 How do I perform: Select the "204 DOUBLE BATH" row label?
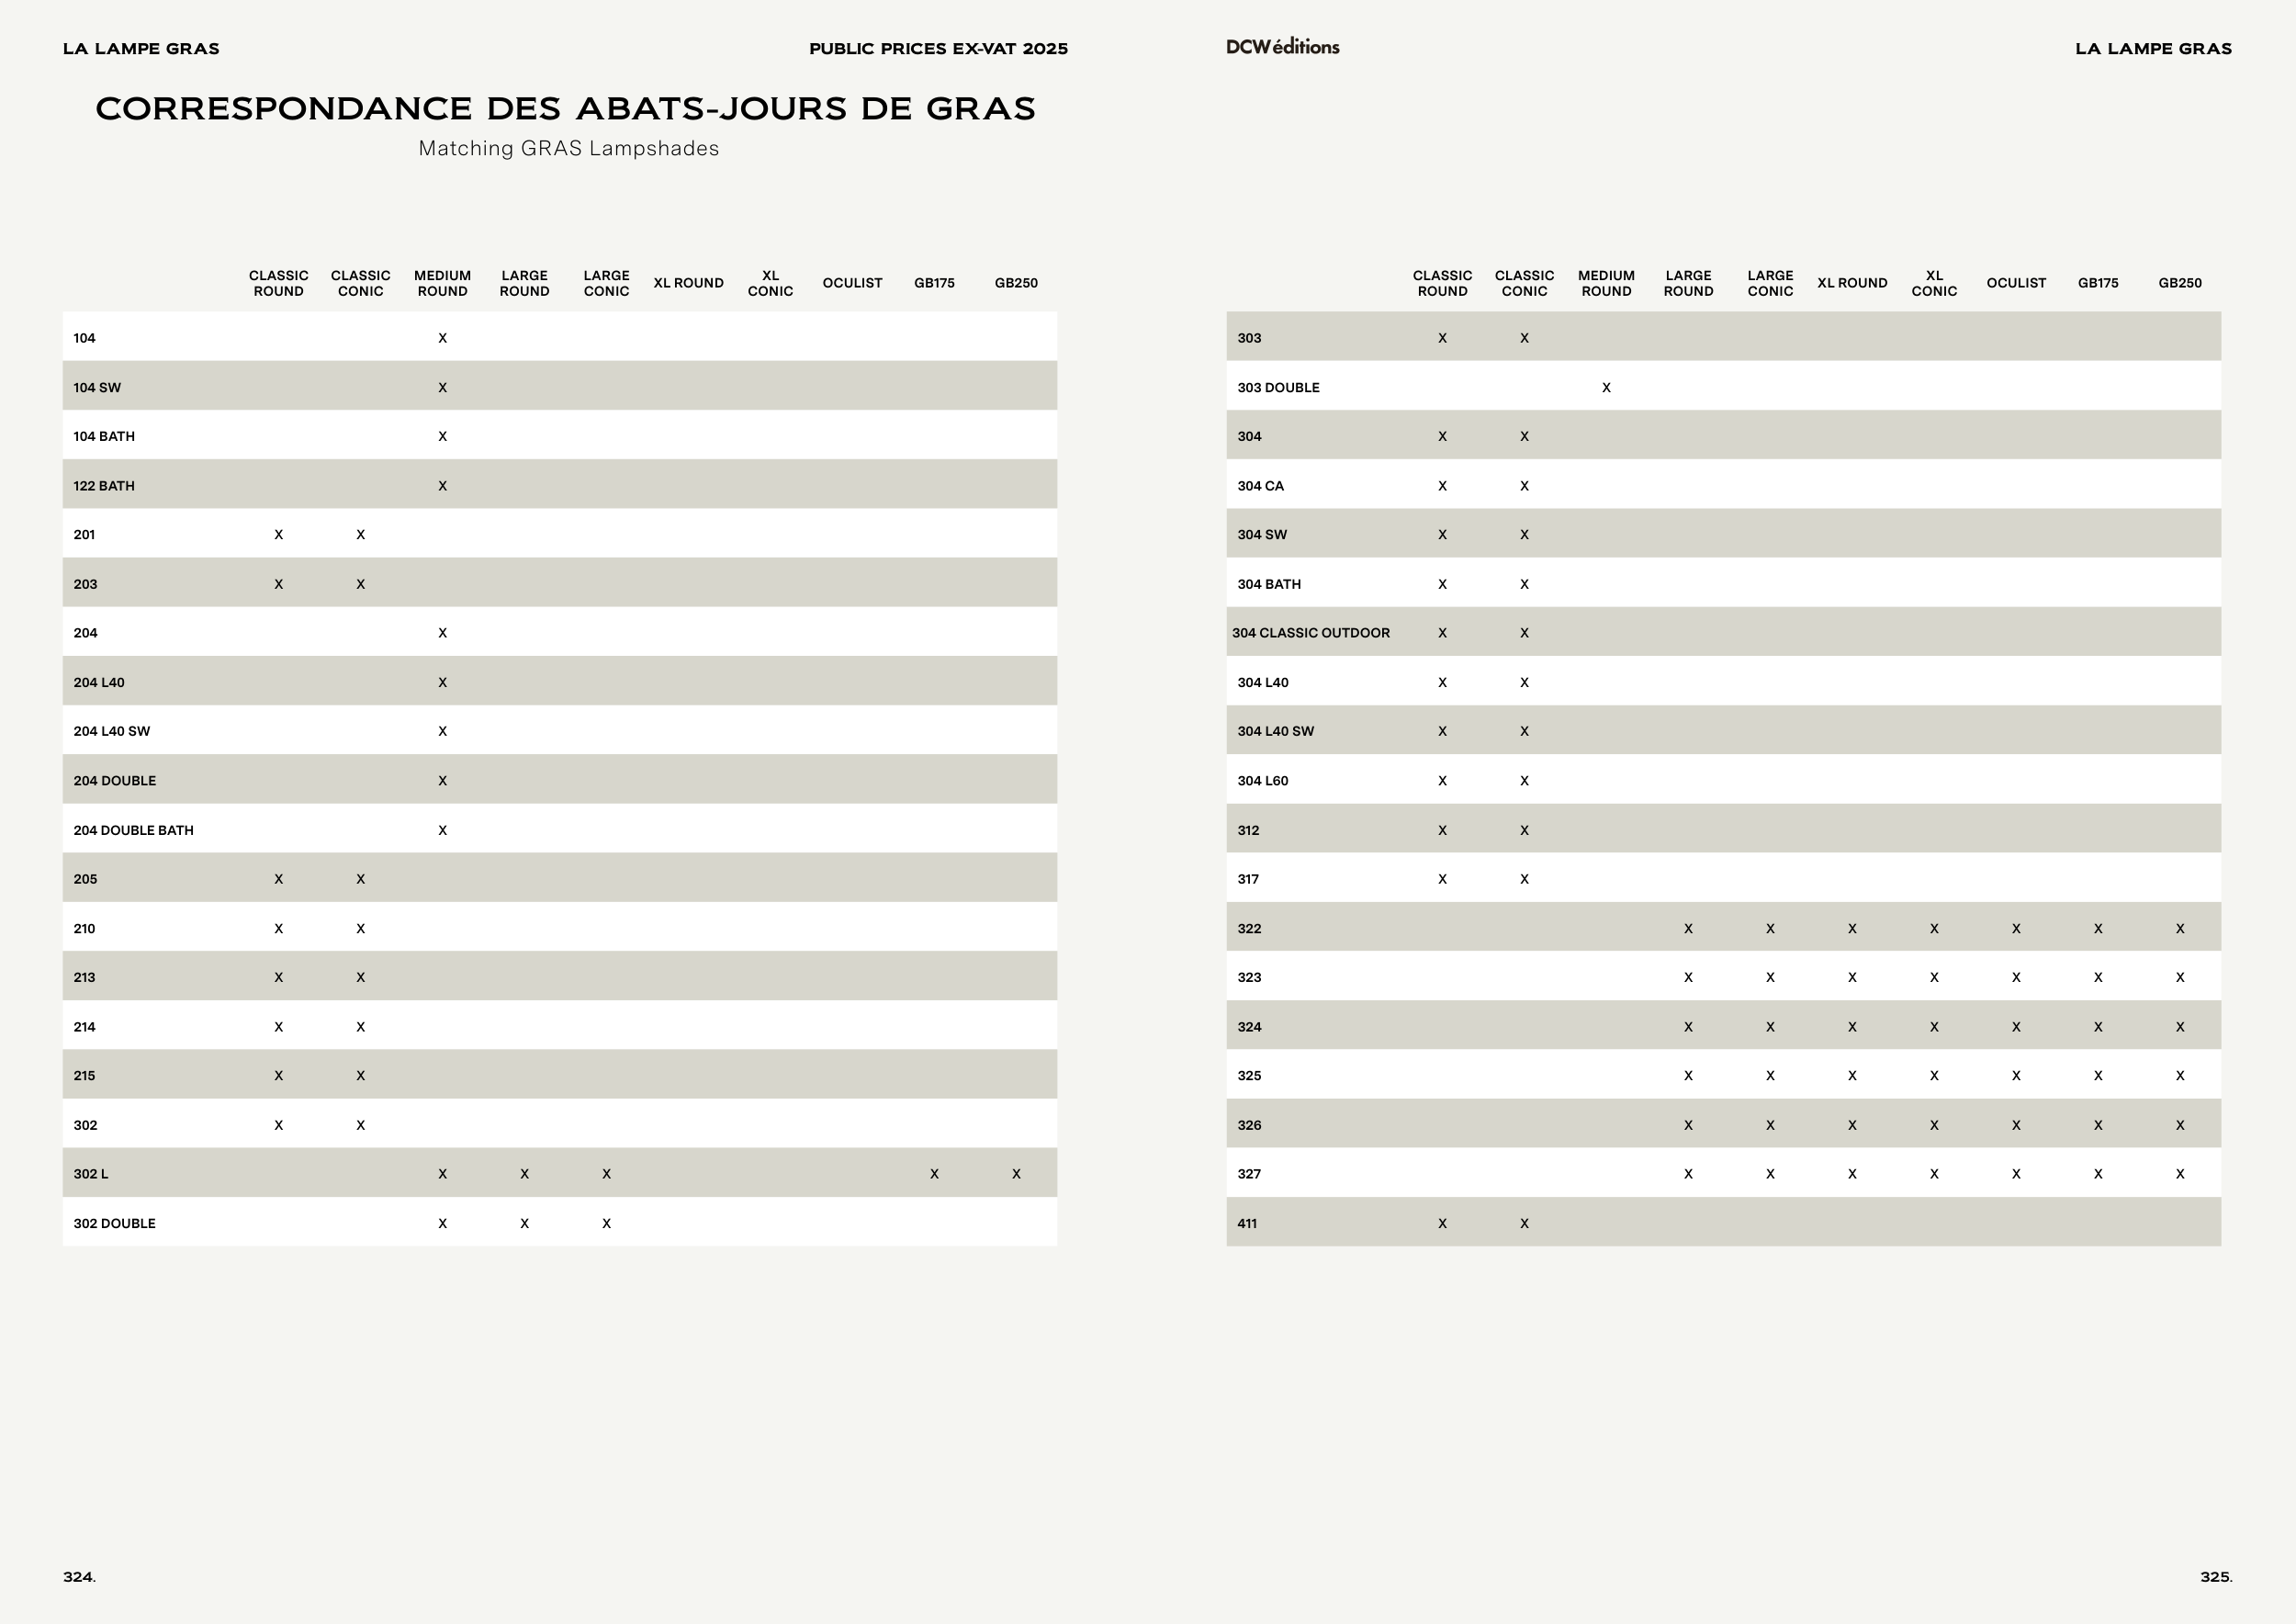(x=133, y=830)
